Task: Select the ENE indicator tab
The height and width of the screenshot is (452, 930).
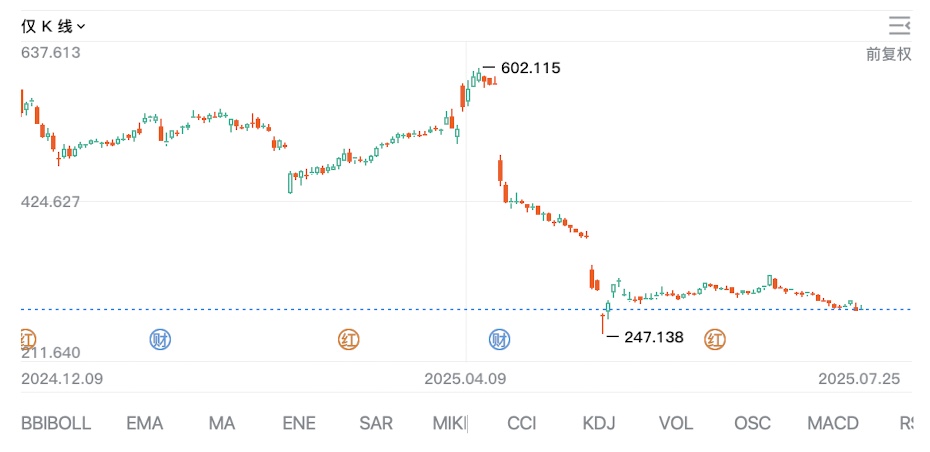Action: point(299,423)
